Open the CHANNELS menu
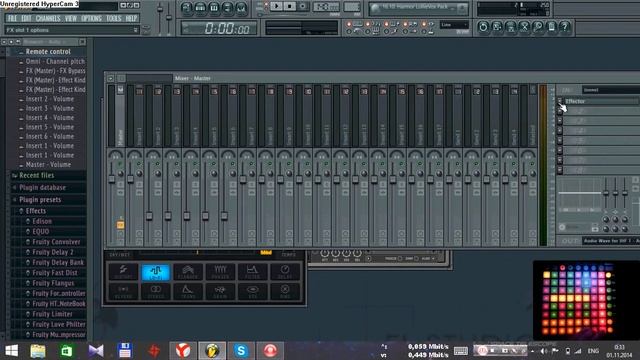Image resolution: width=640 pixels, height=360 pixels. click(48, 18)
